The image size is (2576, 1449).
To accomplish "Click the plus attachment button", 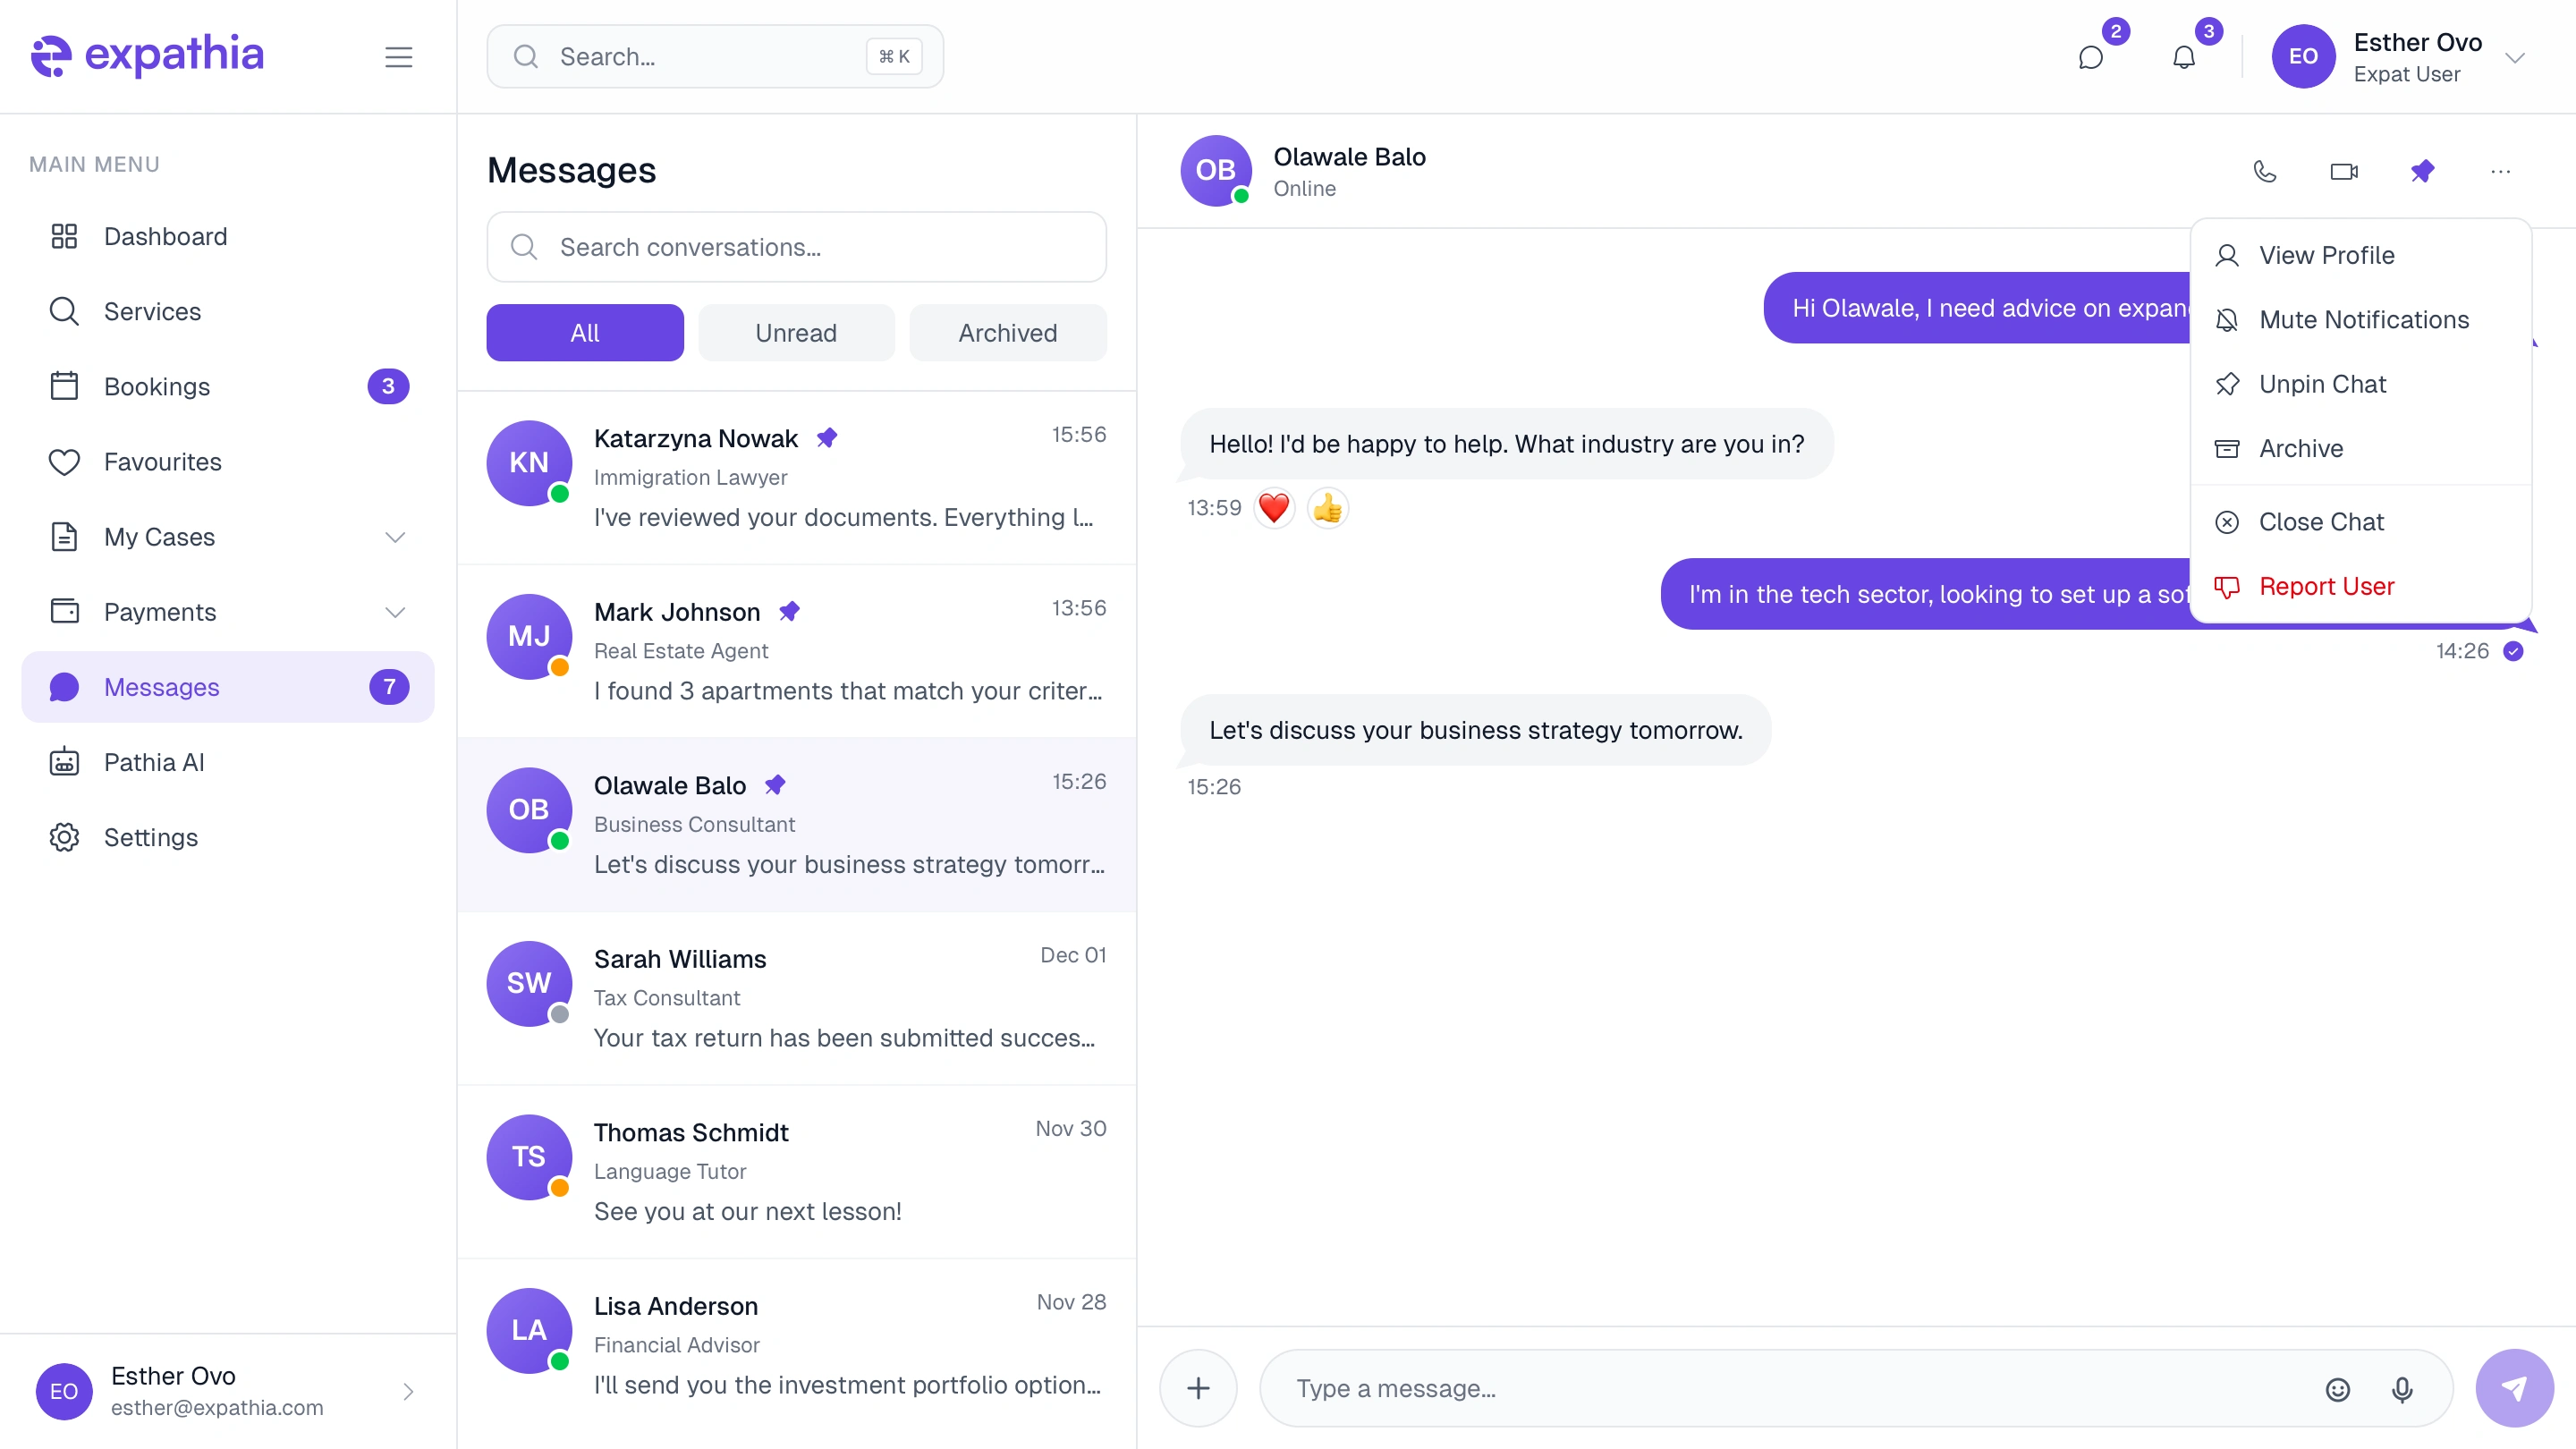I will click(1198, 1388).
